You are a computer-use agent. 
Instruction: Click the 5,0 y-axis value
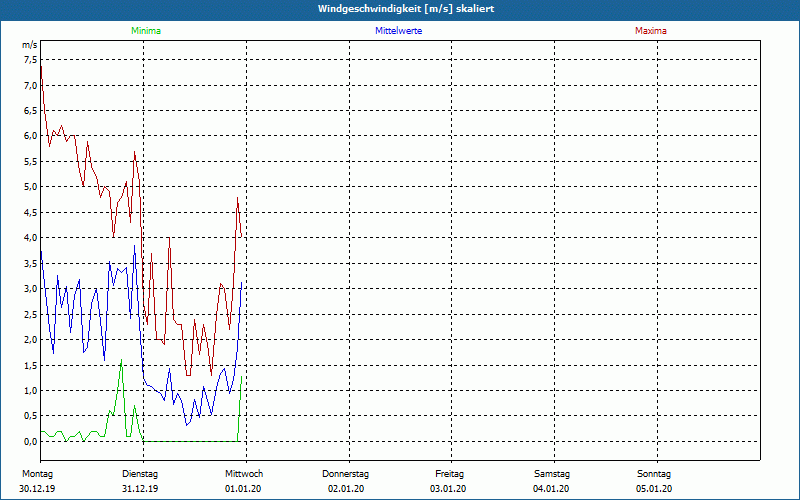click(31, 187)
